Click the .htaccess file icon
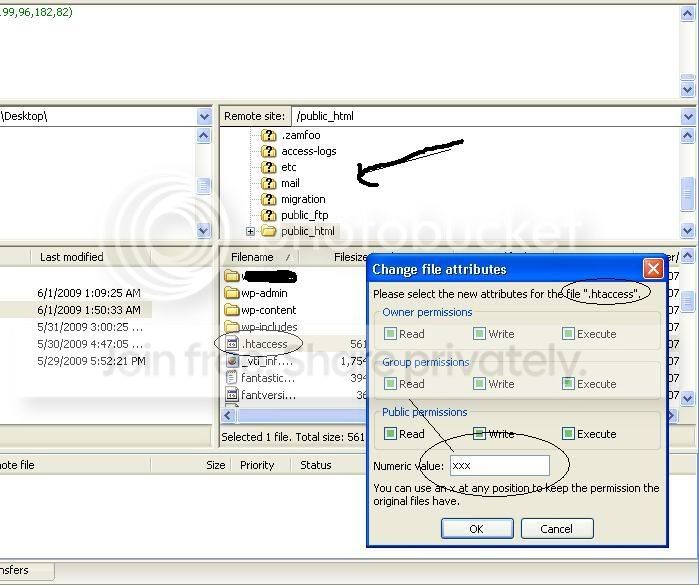This screenshot has height=586, width=699. click(232, 344)
